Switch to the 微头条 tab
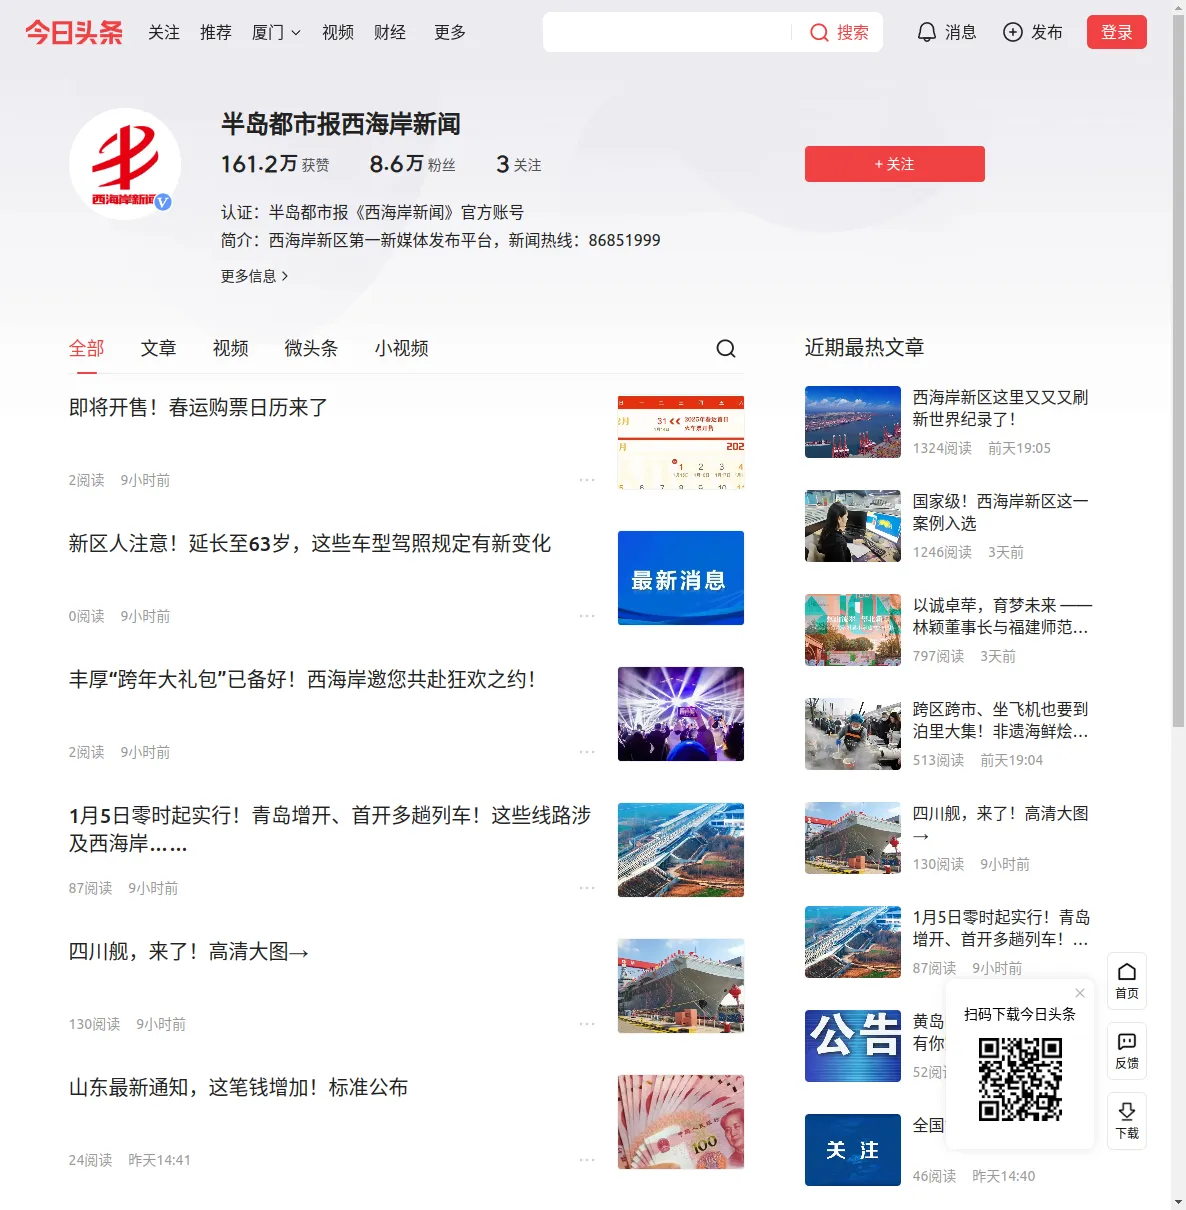Viewport: 1186px width, 1210px height. (312, 348)
